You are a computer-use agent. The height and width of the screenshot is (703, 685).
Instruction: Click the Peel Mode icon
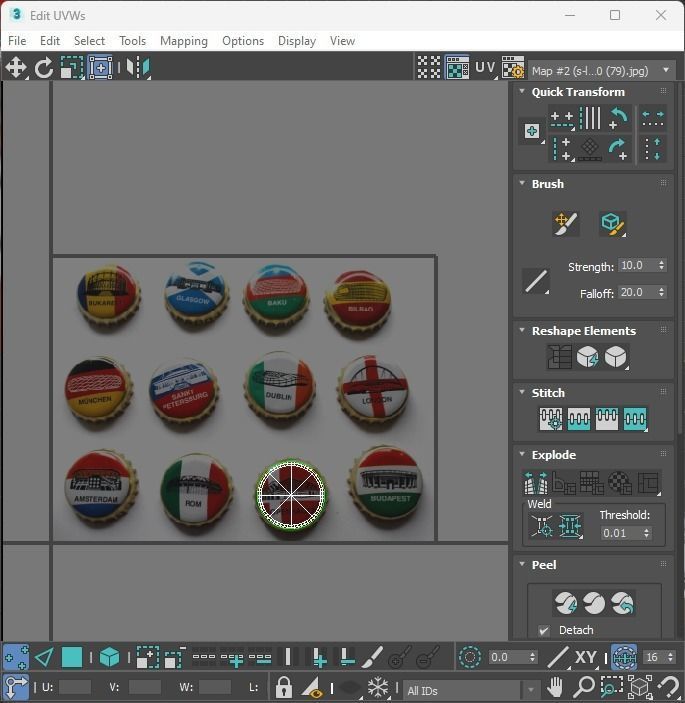[594, 603]
